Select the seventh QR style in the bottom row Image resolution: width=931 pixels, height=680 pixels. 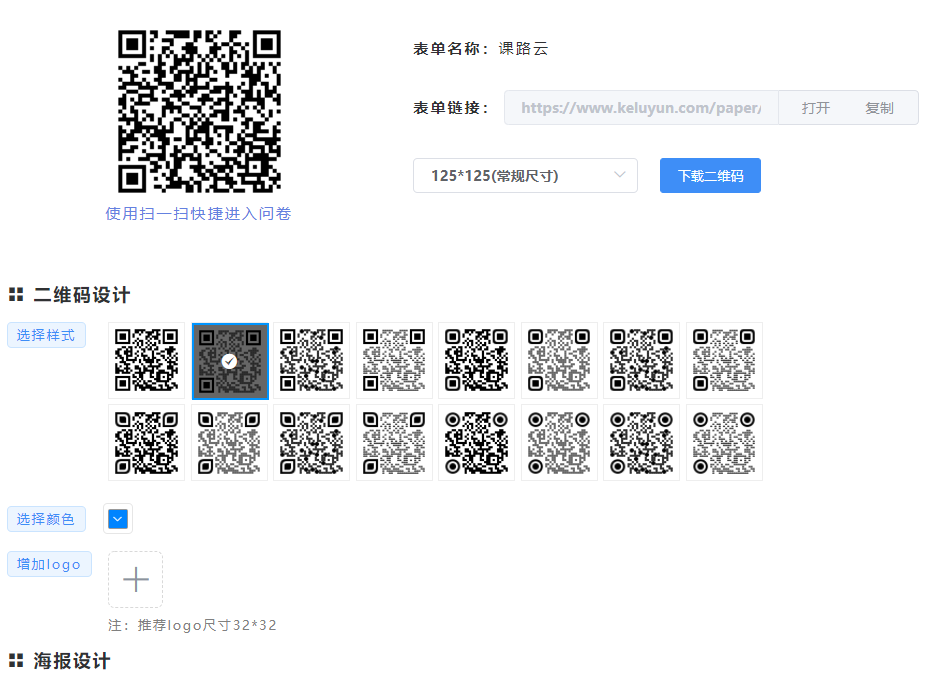[x=642, y=442]
